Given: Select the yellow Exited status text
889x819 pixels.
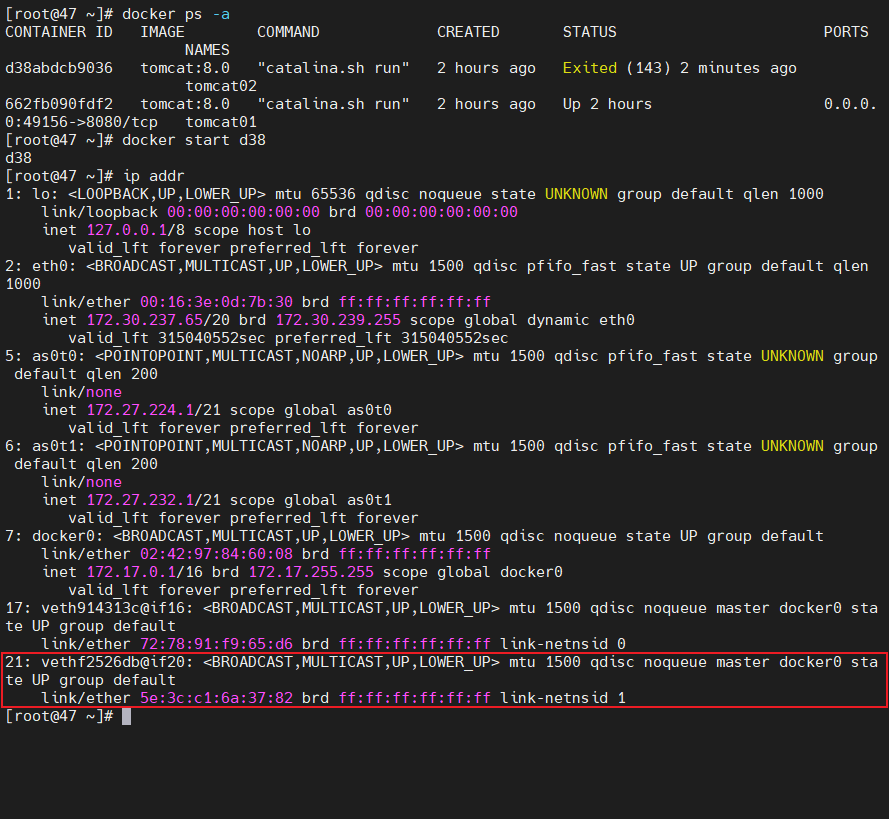Looking at the screenshot, I should pyautogui.click(x=590, y=68).
